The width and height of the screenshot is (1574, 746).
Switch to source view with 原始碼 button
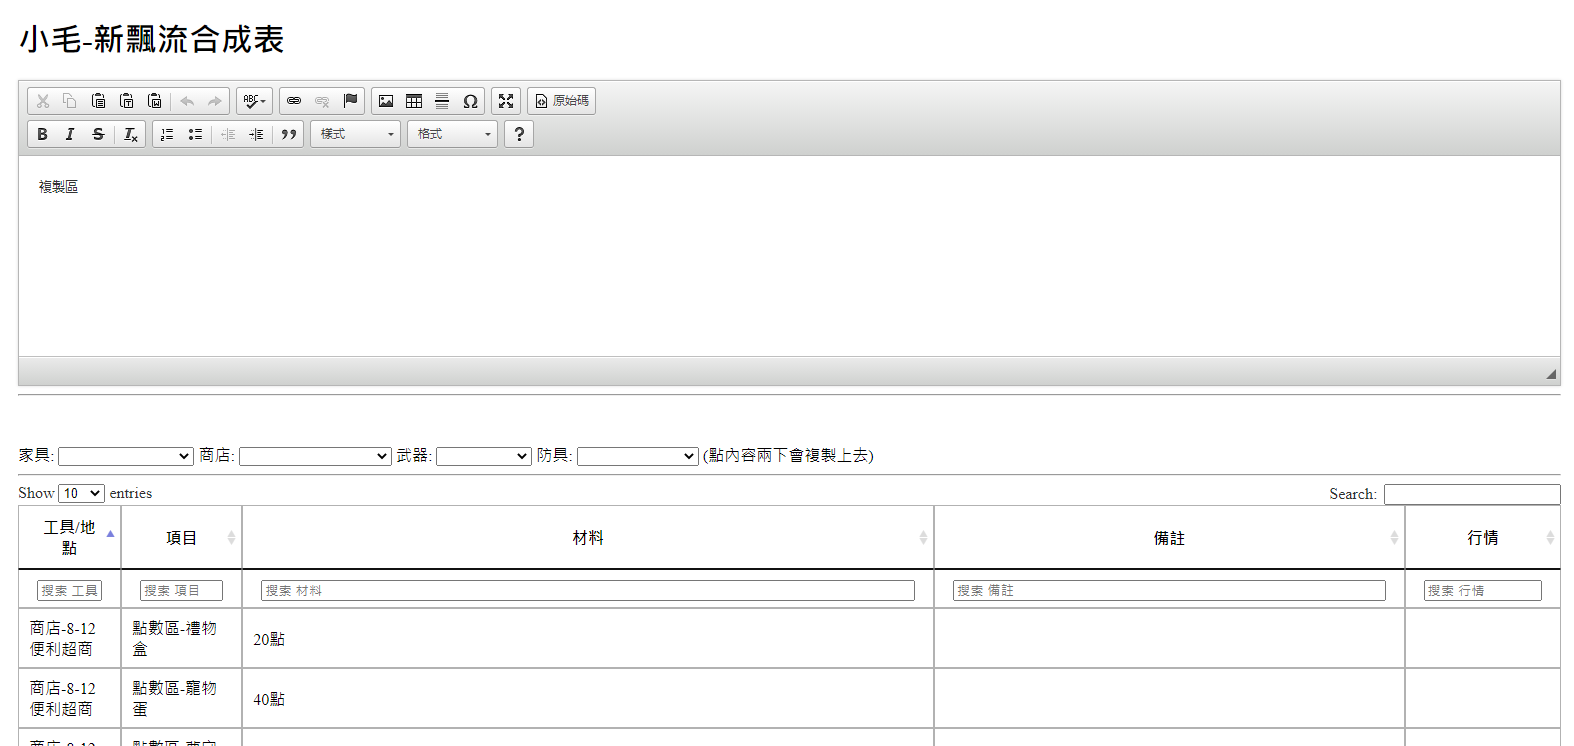[x=561, y=101]
